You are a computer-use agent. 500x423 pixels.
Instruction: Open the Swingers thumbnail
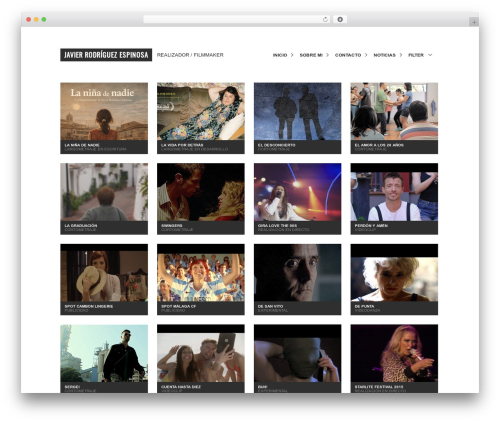coord(201,192)
